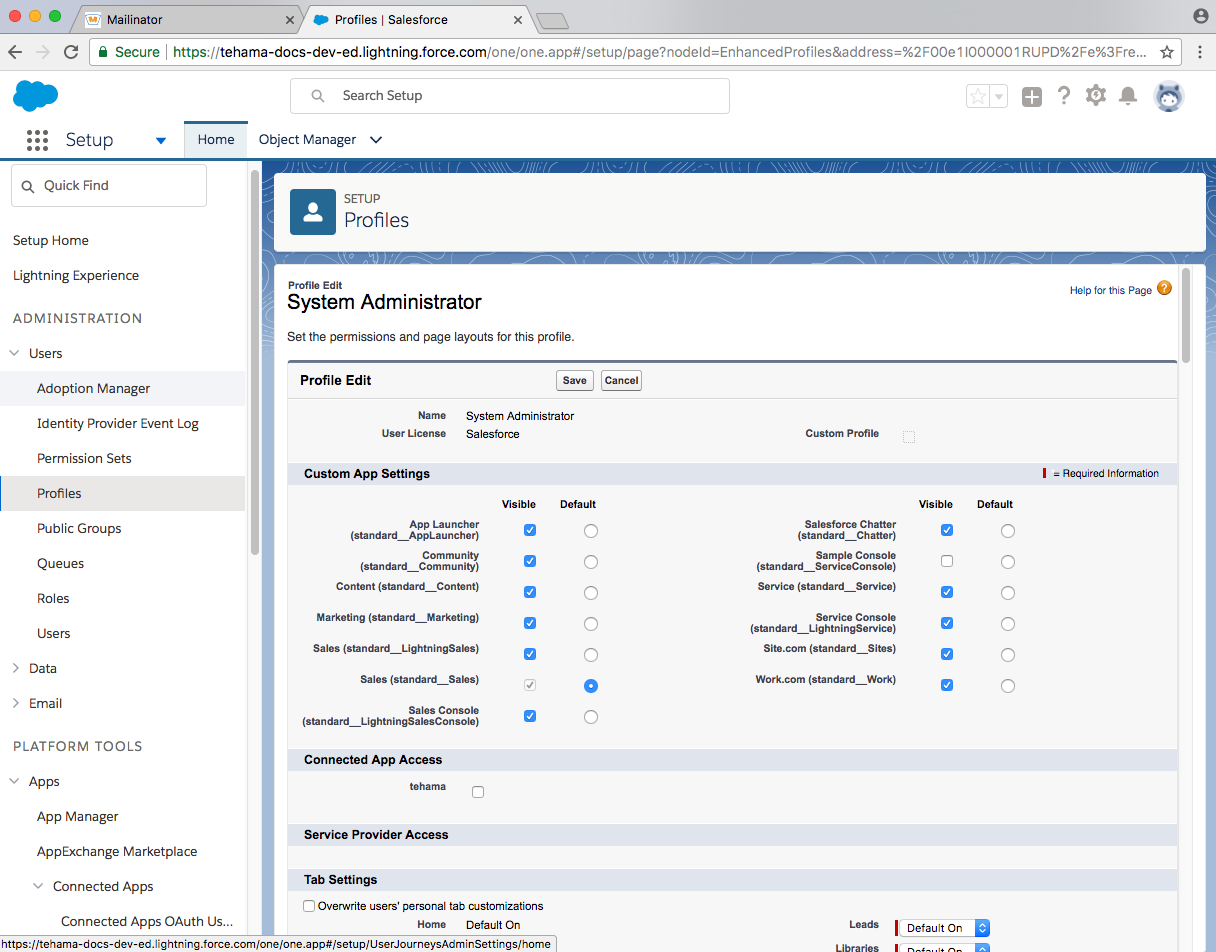Viewport: 1216px width, 952px height.
Task: Switch to the Home tab
Action: (216, 140)
